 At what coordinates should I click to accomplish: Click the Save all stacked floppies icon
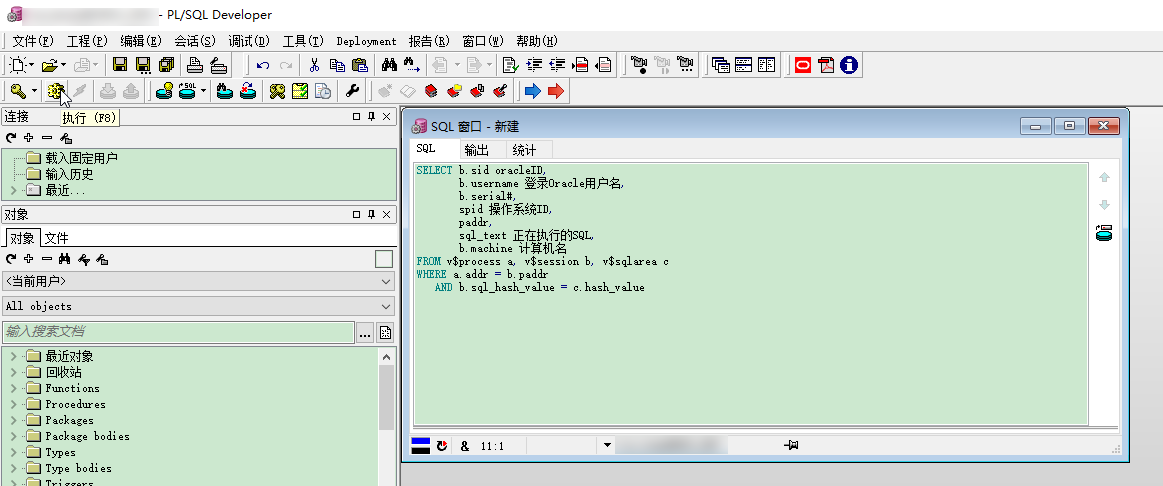click(166, 65)
